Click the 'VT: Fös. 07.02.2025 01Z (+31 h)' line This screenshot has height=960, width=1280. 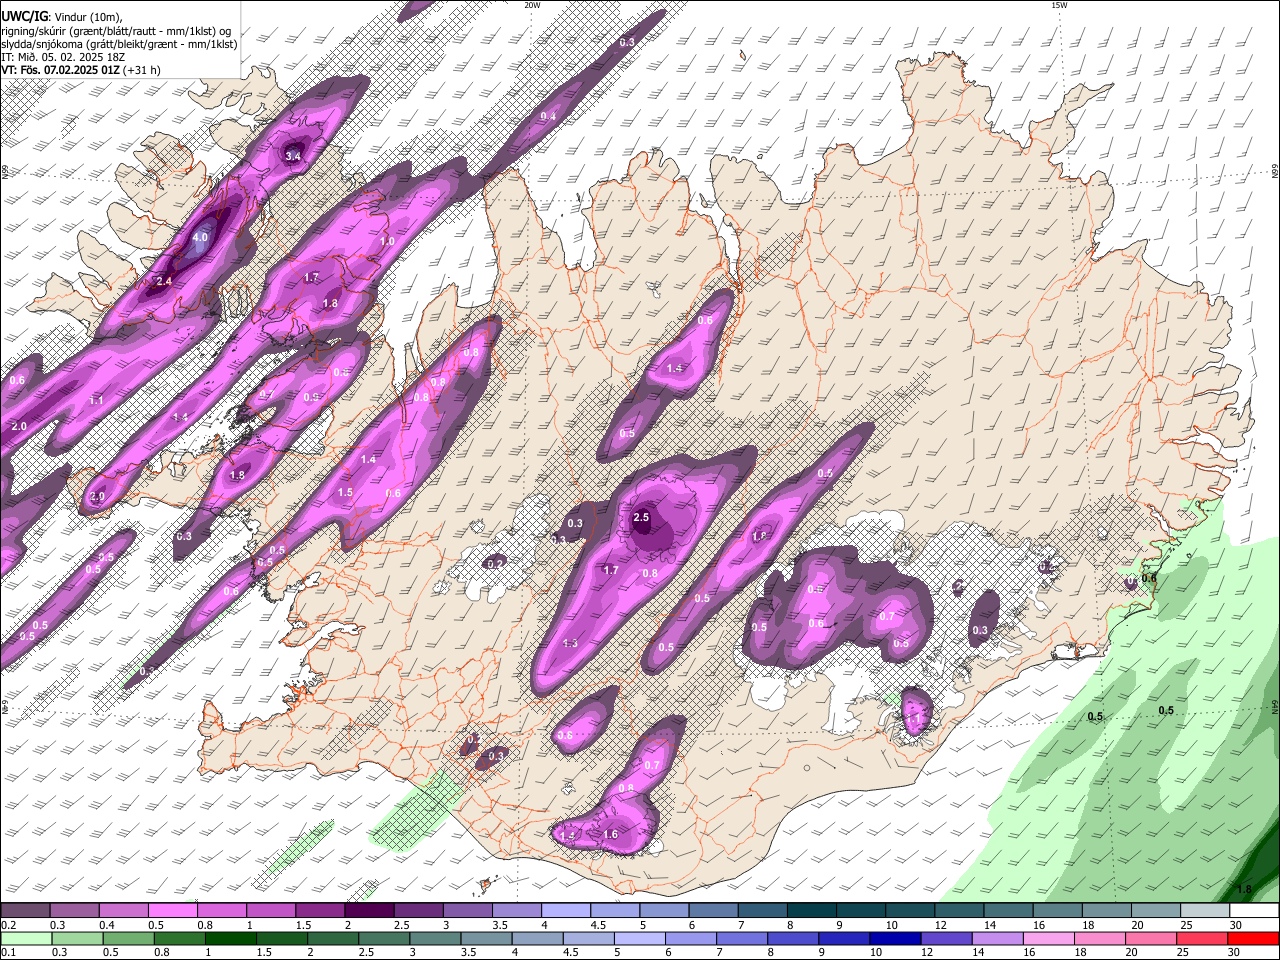coord(81,70)
